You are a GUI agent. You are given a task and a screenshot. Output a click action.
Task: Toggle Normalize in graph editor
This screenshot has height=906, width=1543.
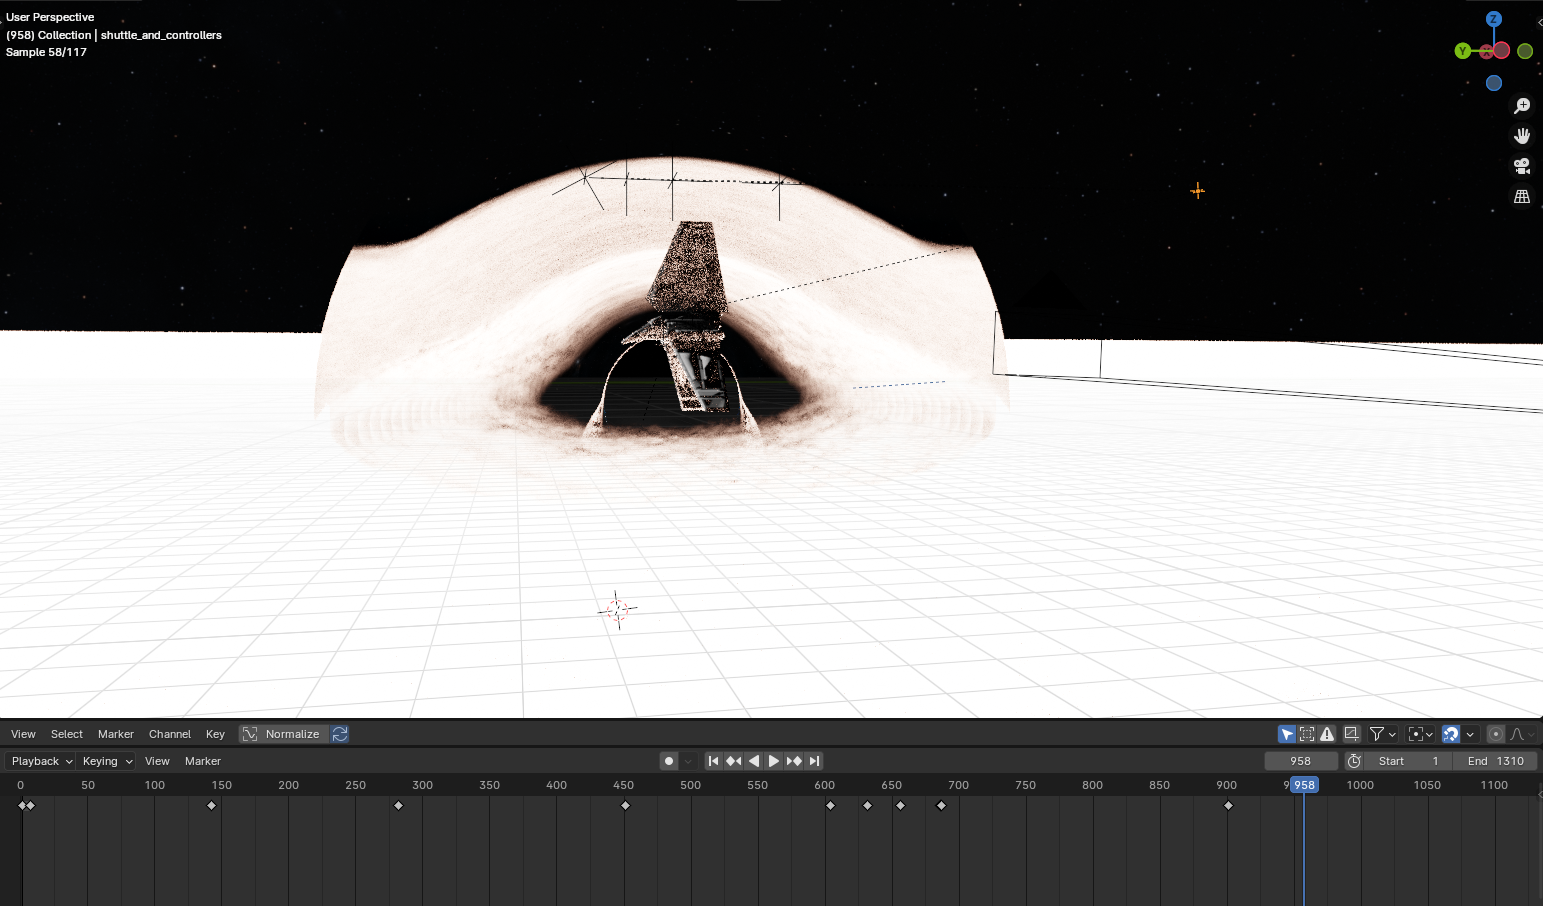point(283,734)
